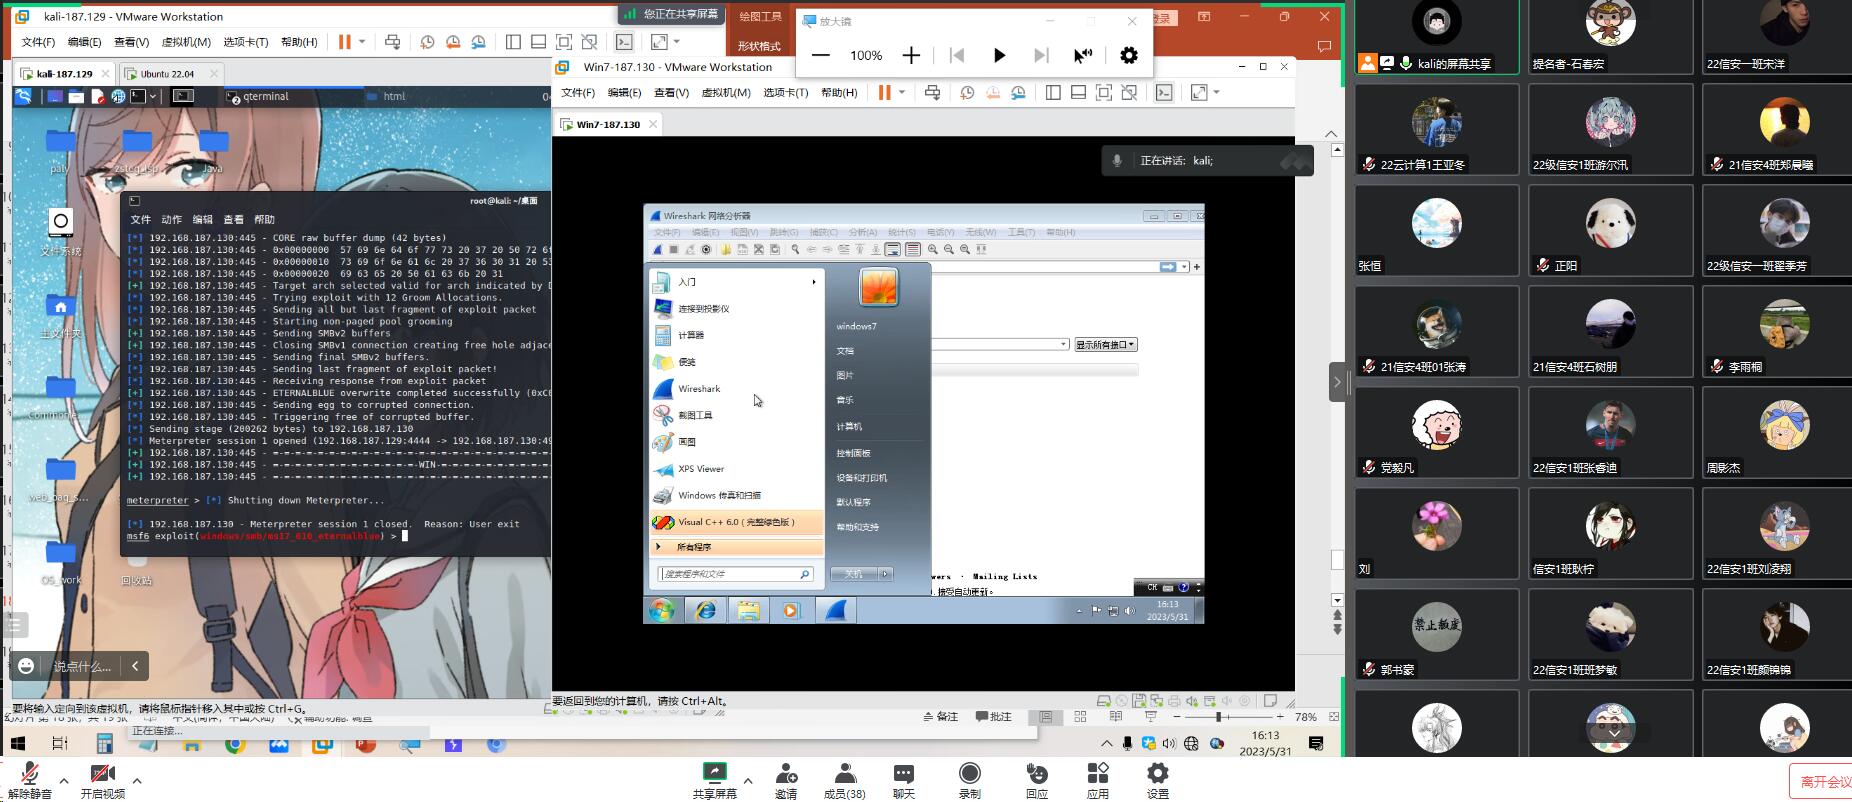The width and height of the screenshot is (1852, 802).
Task: Open Windows Explorer on Win7 taskbar
Action: click(x=748, y=610)
